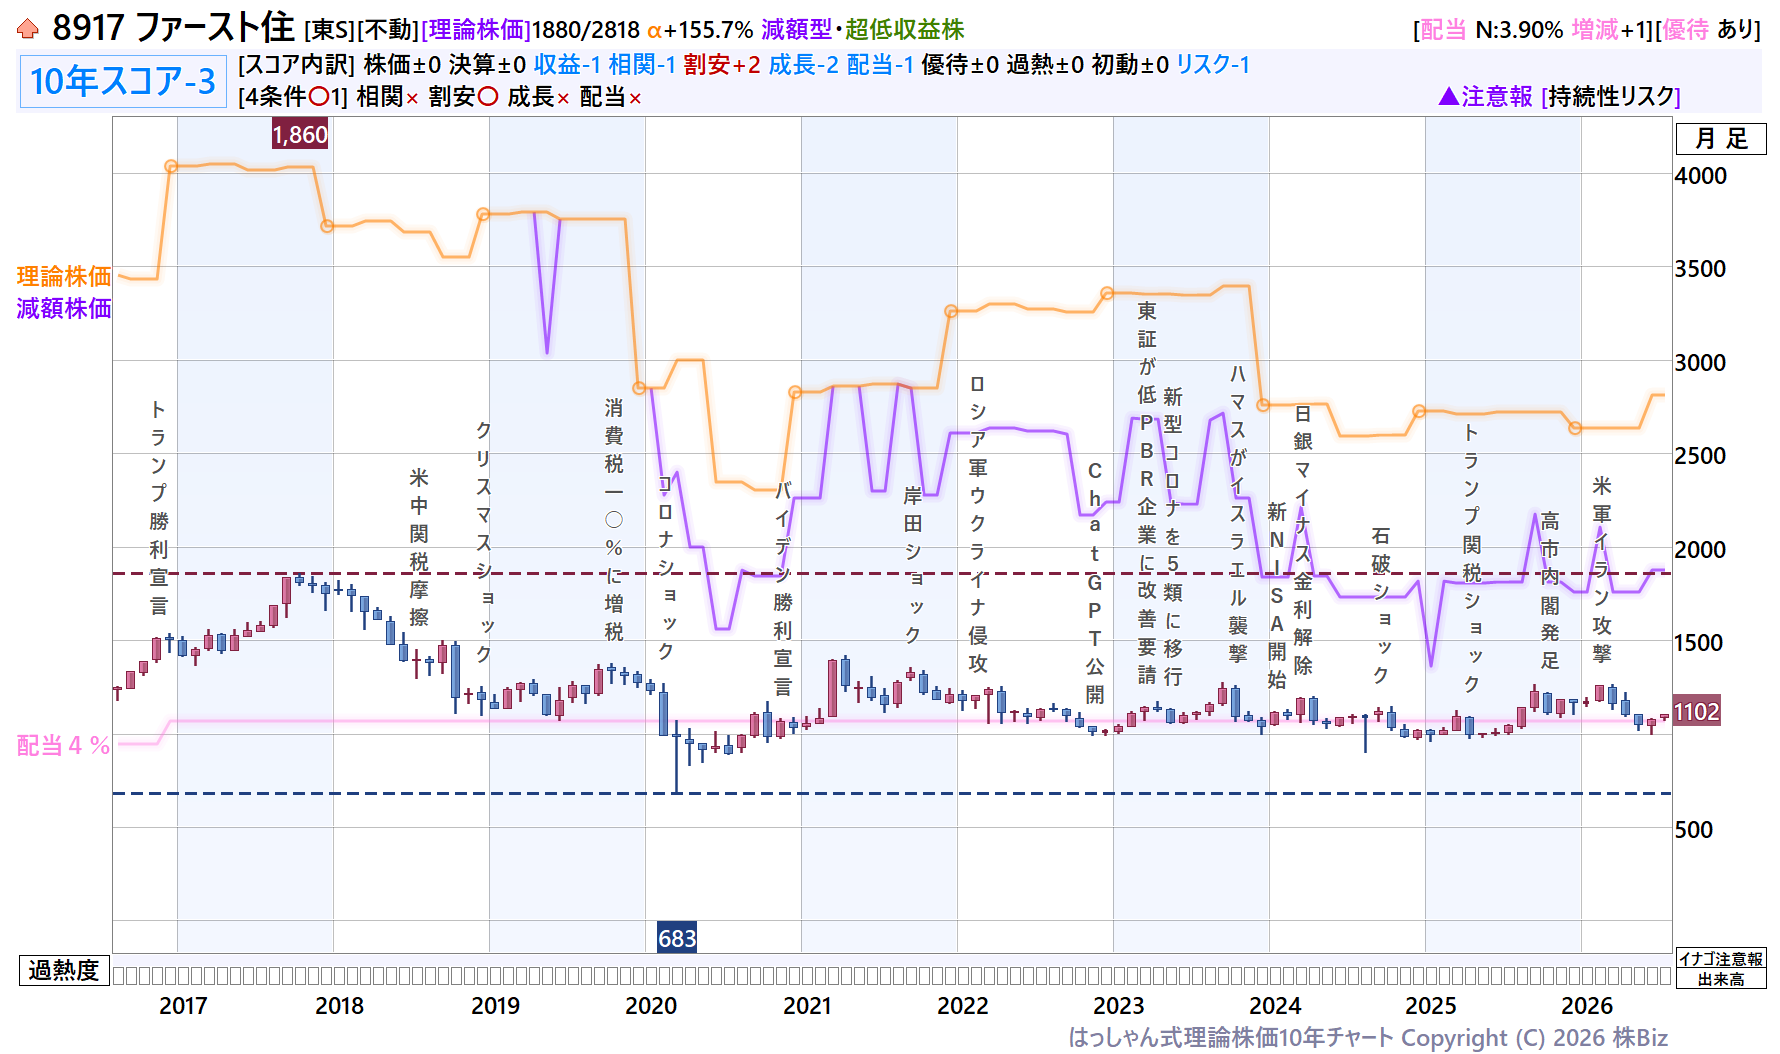Screen dimensions: 1780x1054
Task: Click the はっしゃん式理論株価10年チャート copyright text
Action: 1368,1038
